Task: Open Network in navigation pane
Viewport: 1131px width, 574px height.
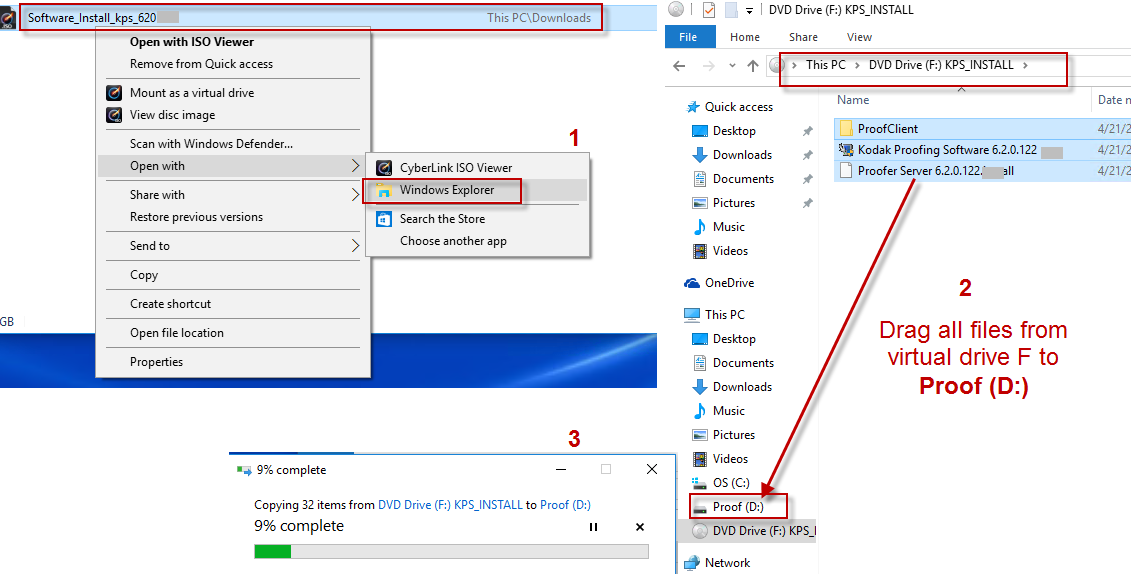Action: click(x=727, y=562)
